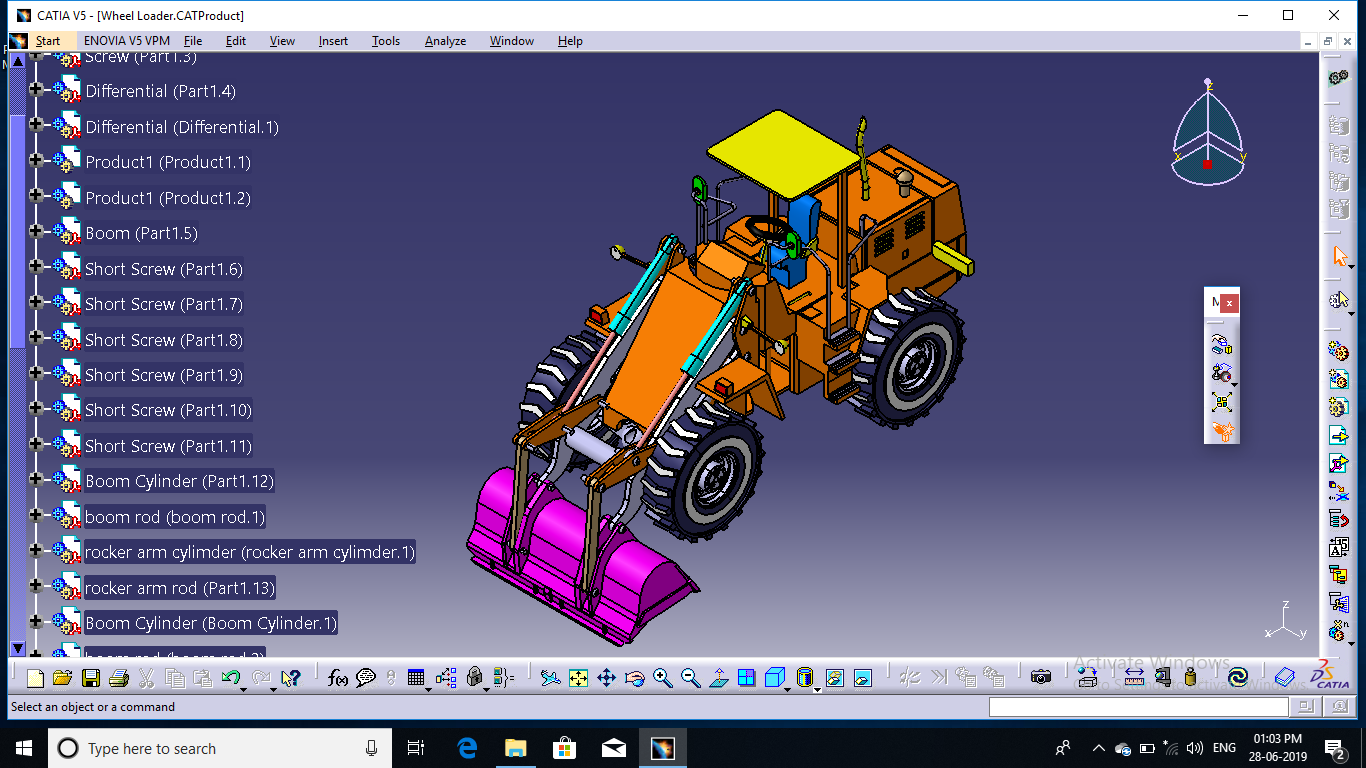Expand the rocker arm rod (Part1.13) node
The width and height of the screenshot is (1366, 768).
coord(37,586)
